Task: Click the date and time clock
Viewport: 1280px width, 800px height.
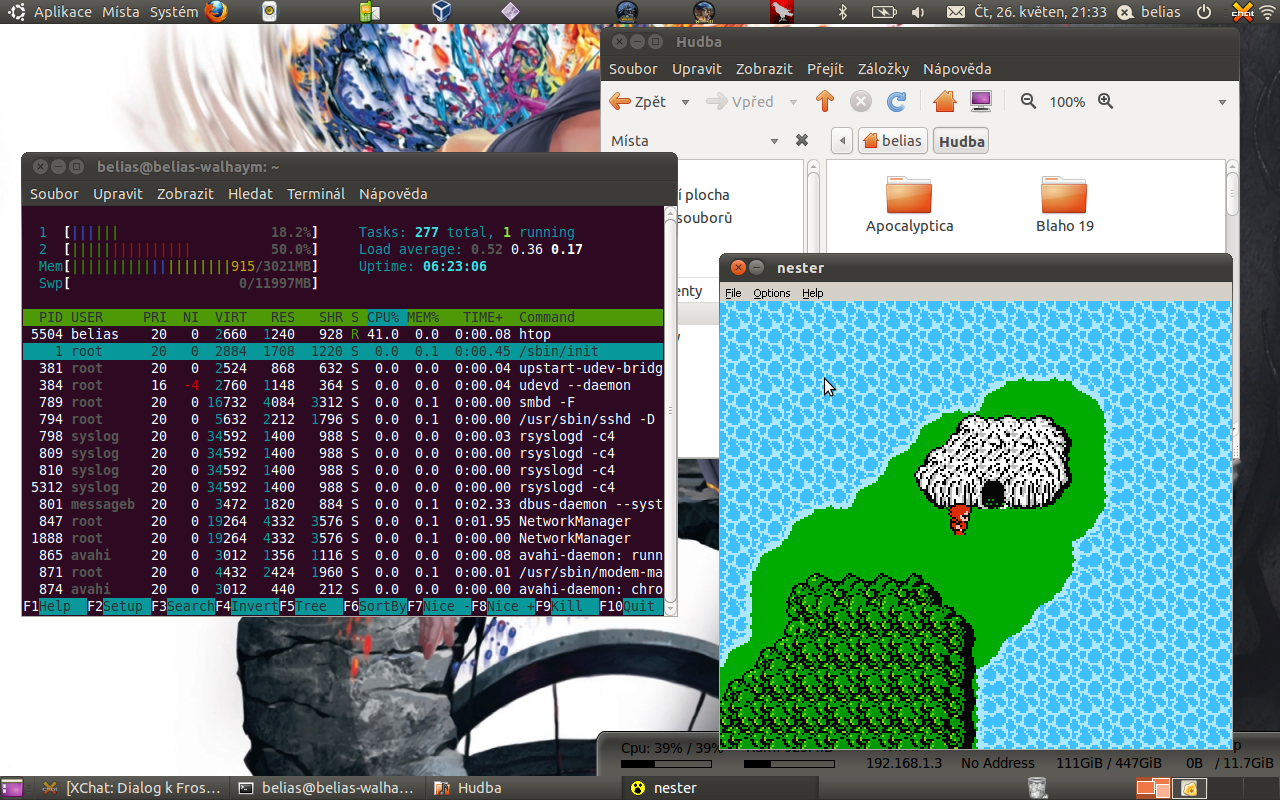Action: (x=1039, y=12)
